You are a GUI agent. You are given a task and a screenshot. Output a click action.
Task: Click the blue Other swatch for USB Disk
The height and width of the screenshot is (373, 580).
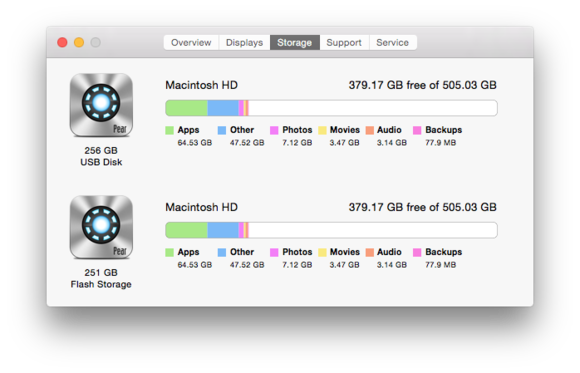point(222,130)
